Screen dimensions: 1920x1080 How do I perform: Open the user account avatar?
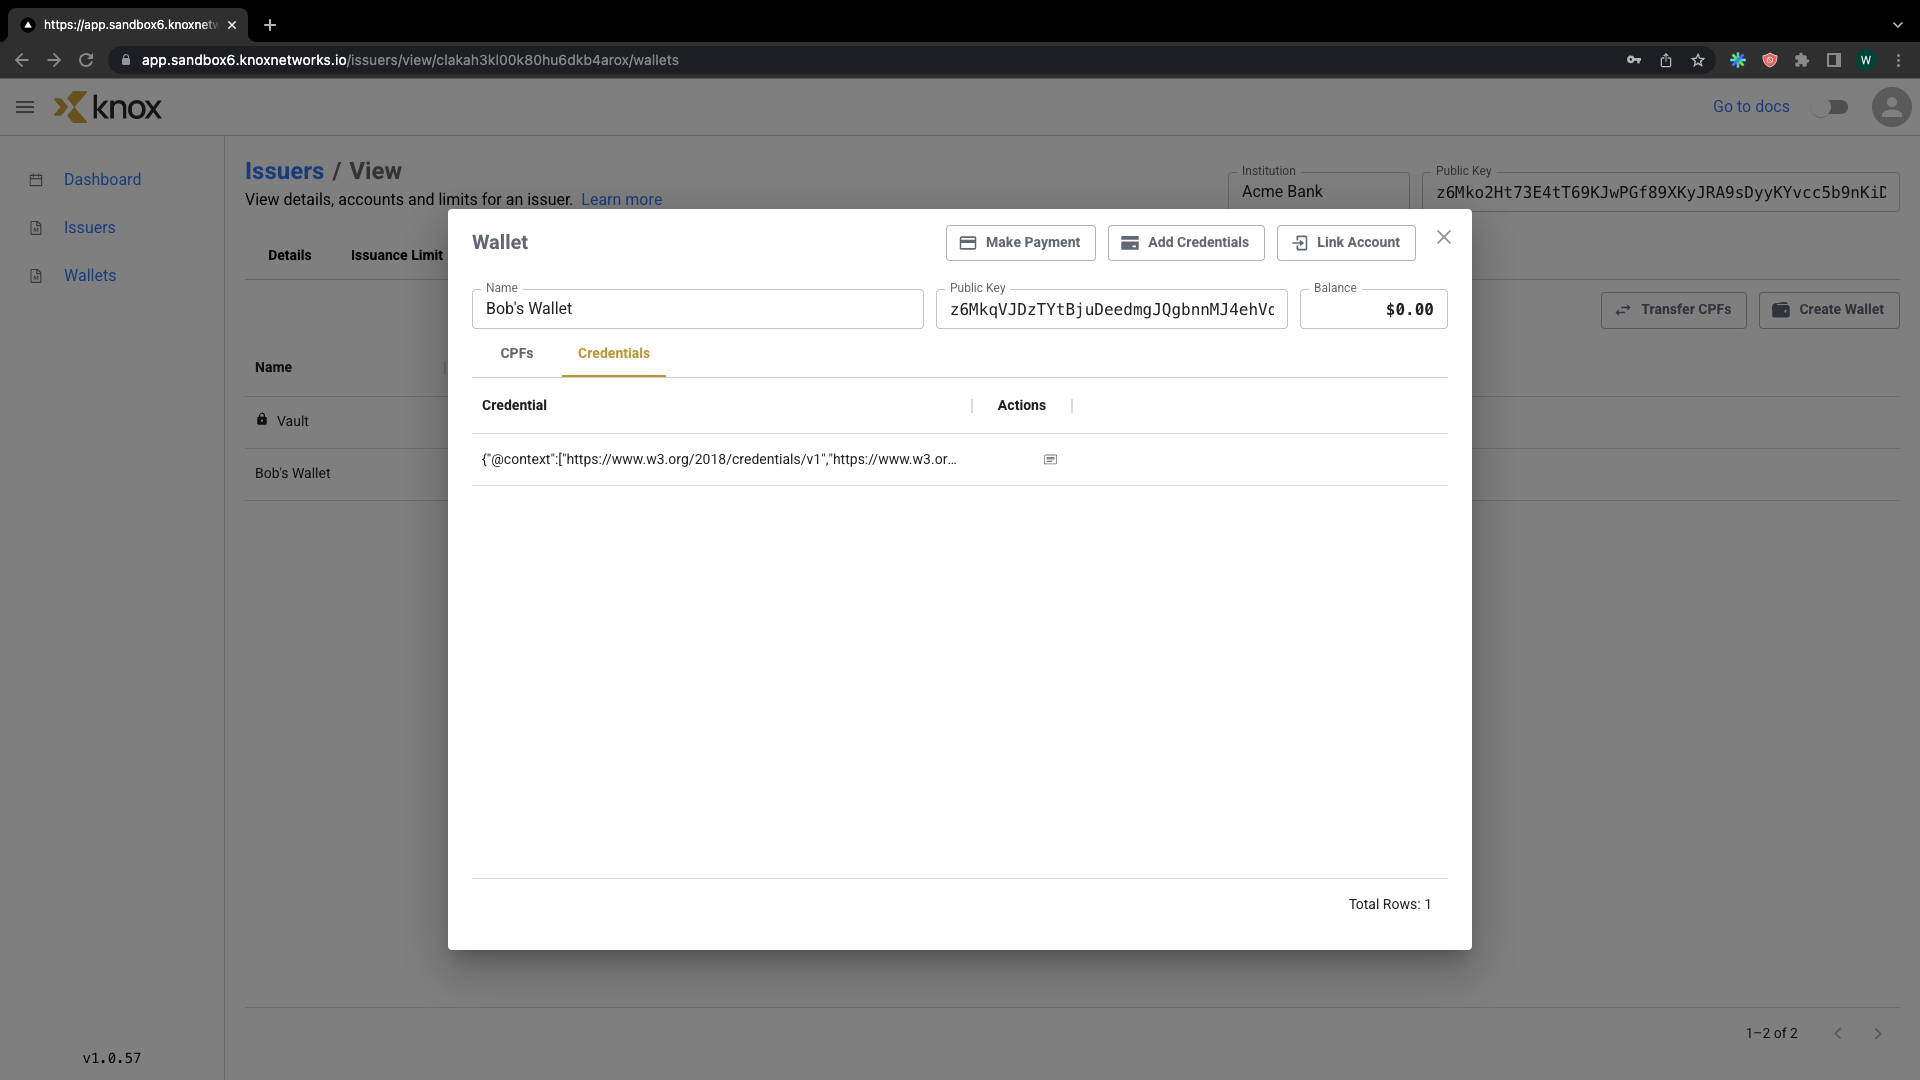[1891, 107]
